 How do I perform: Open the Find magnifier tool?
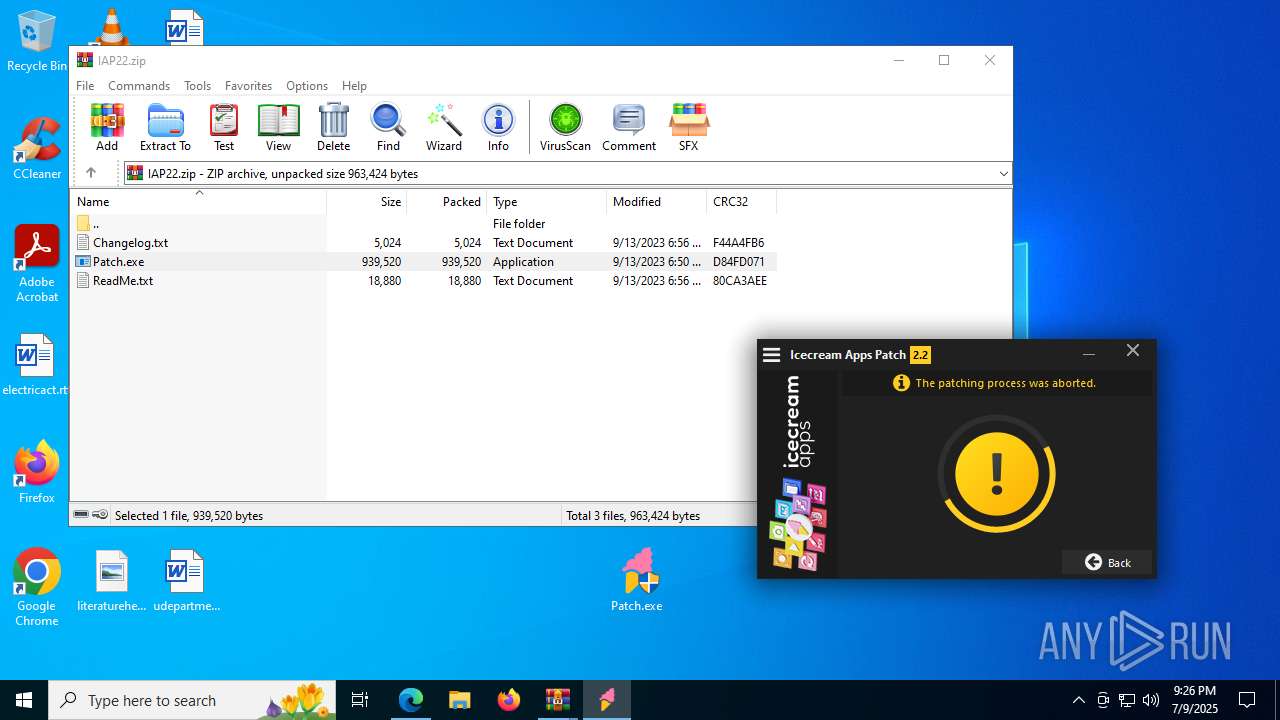coord(388,127)
